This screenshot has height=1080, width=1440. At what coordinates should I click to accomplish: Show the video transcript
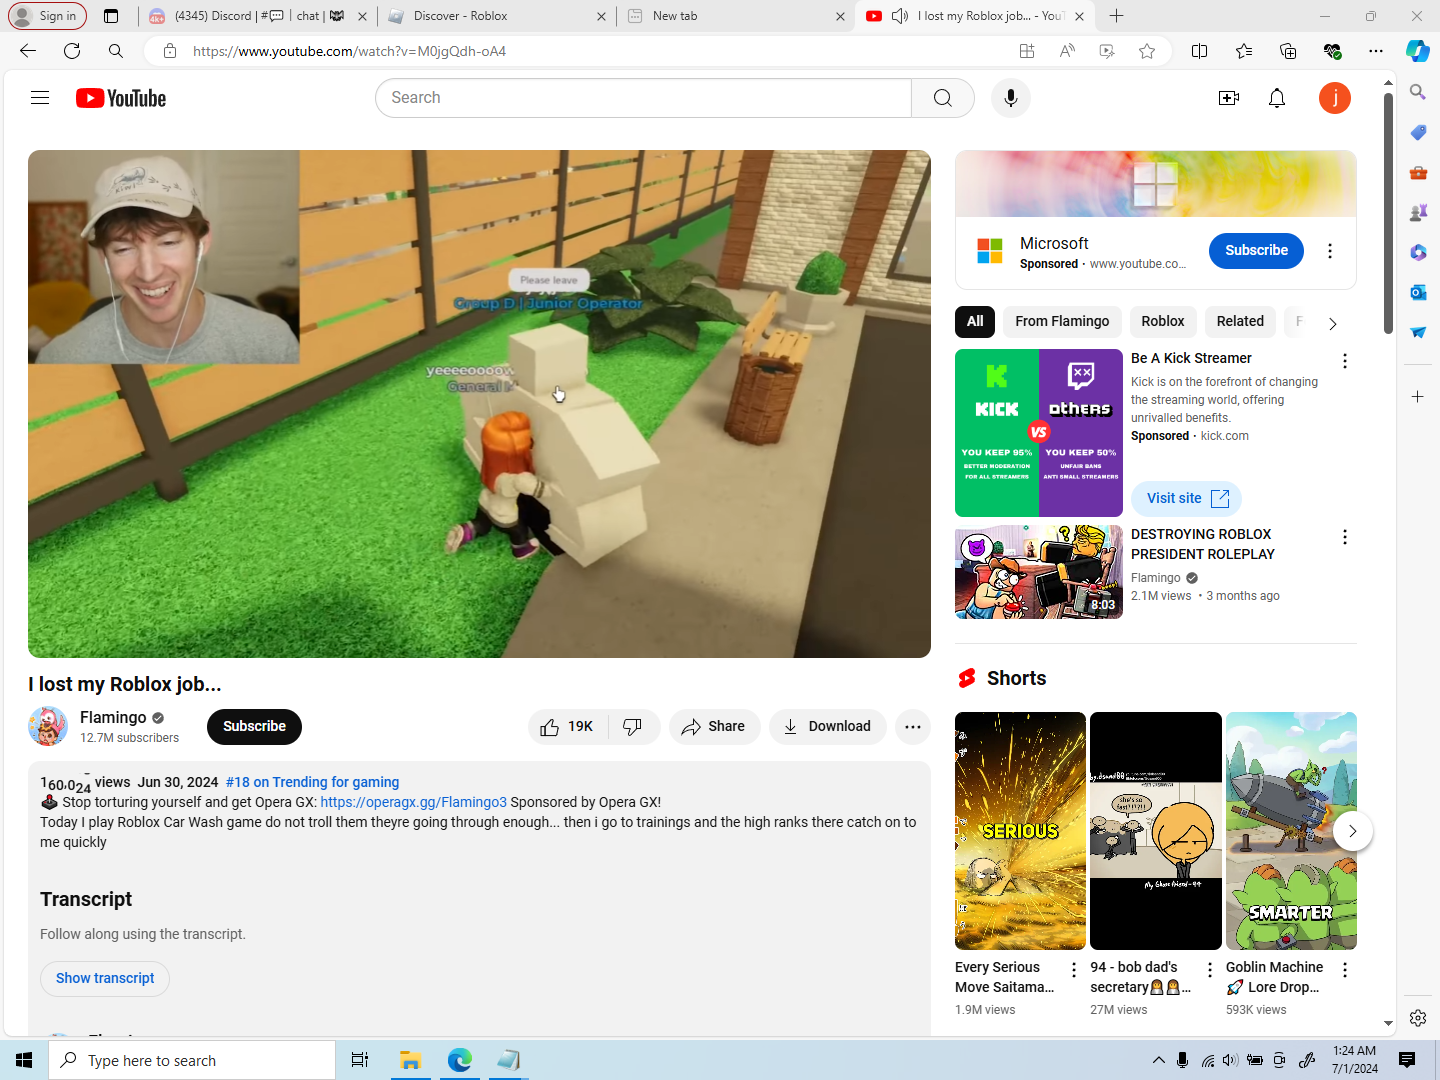point(105,978)
